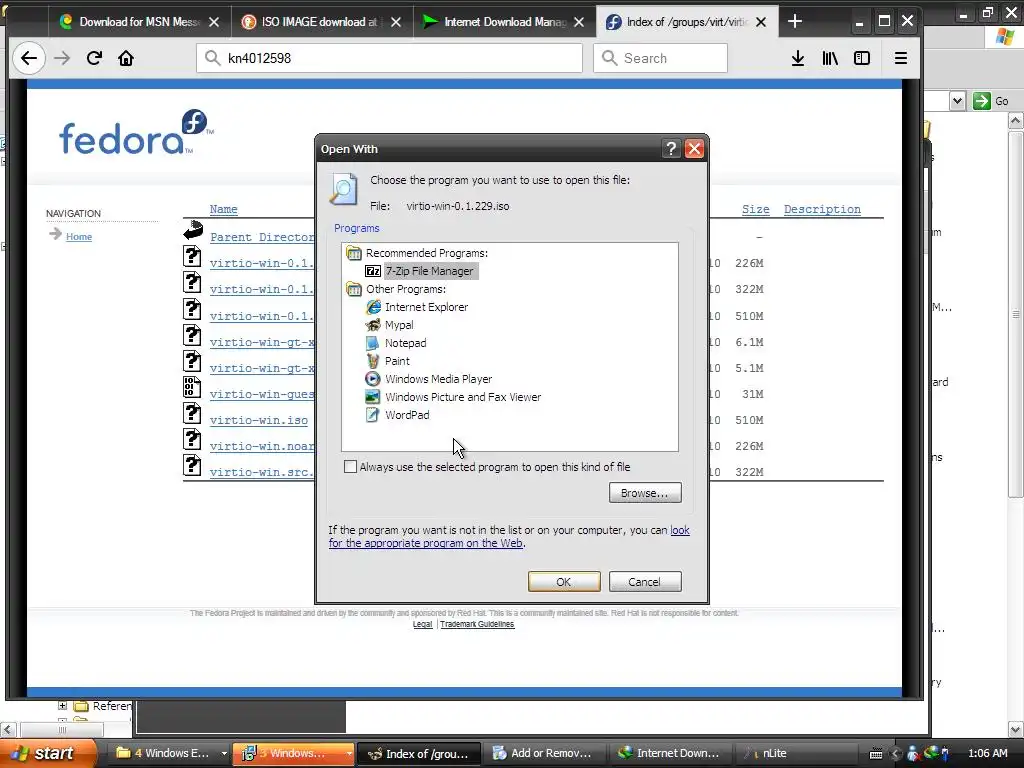Sort listing by Description column
This screenshot has width=1024, height=768.
coord(822,209)
